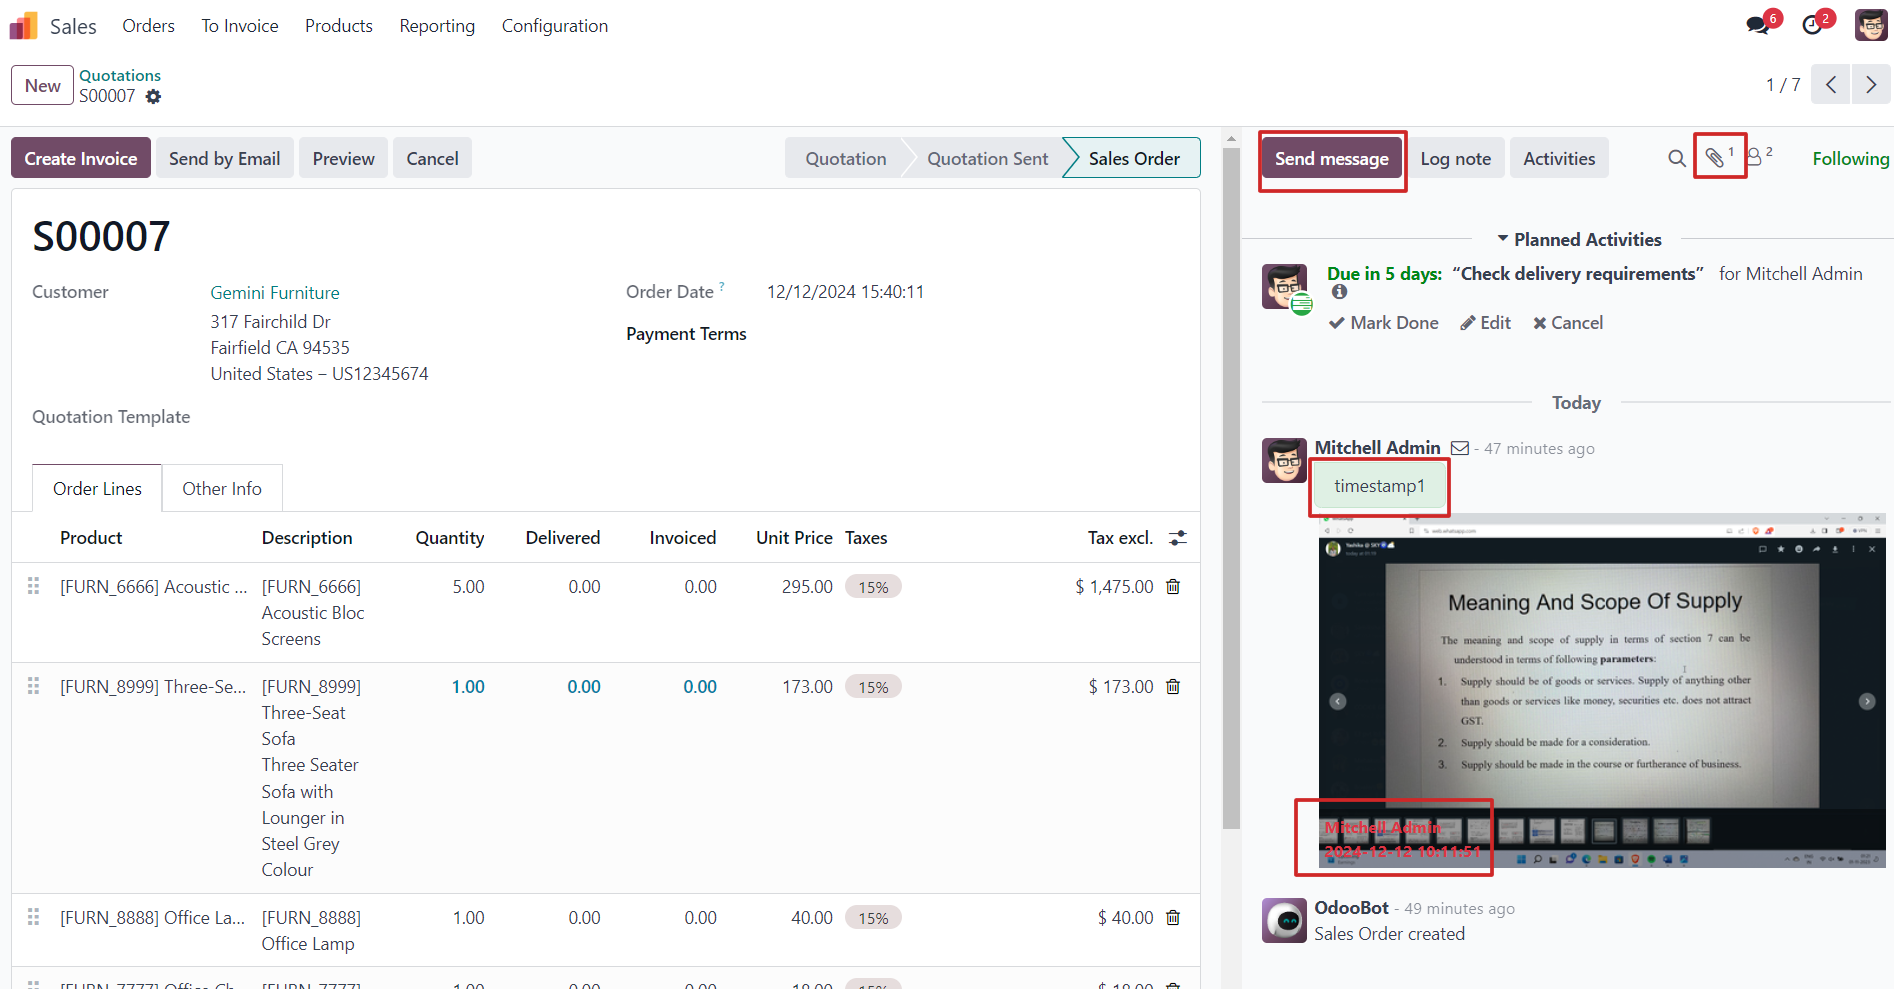Click the next image arrow on the attachment
This screenshot has height=989, width=1894.
1866,701
